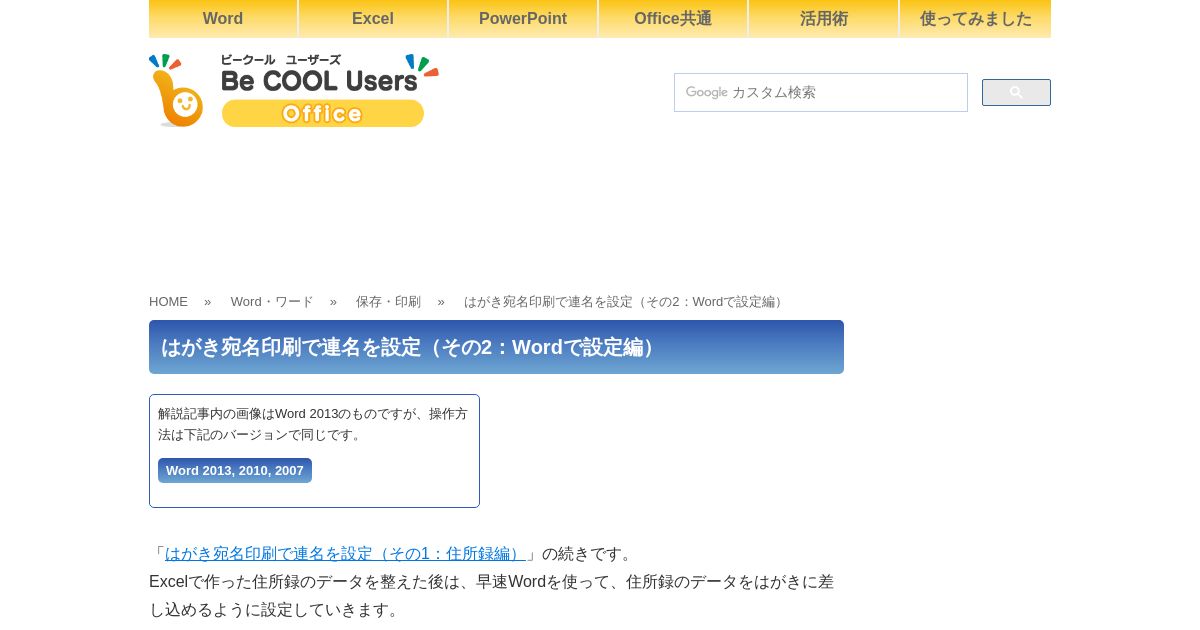Click the blue article title heading
The width and height of the screenshot is (1200, 630).
[496, 347]
